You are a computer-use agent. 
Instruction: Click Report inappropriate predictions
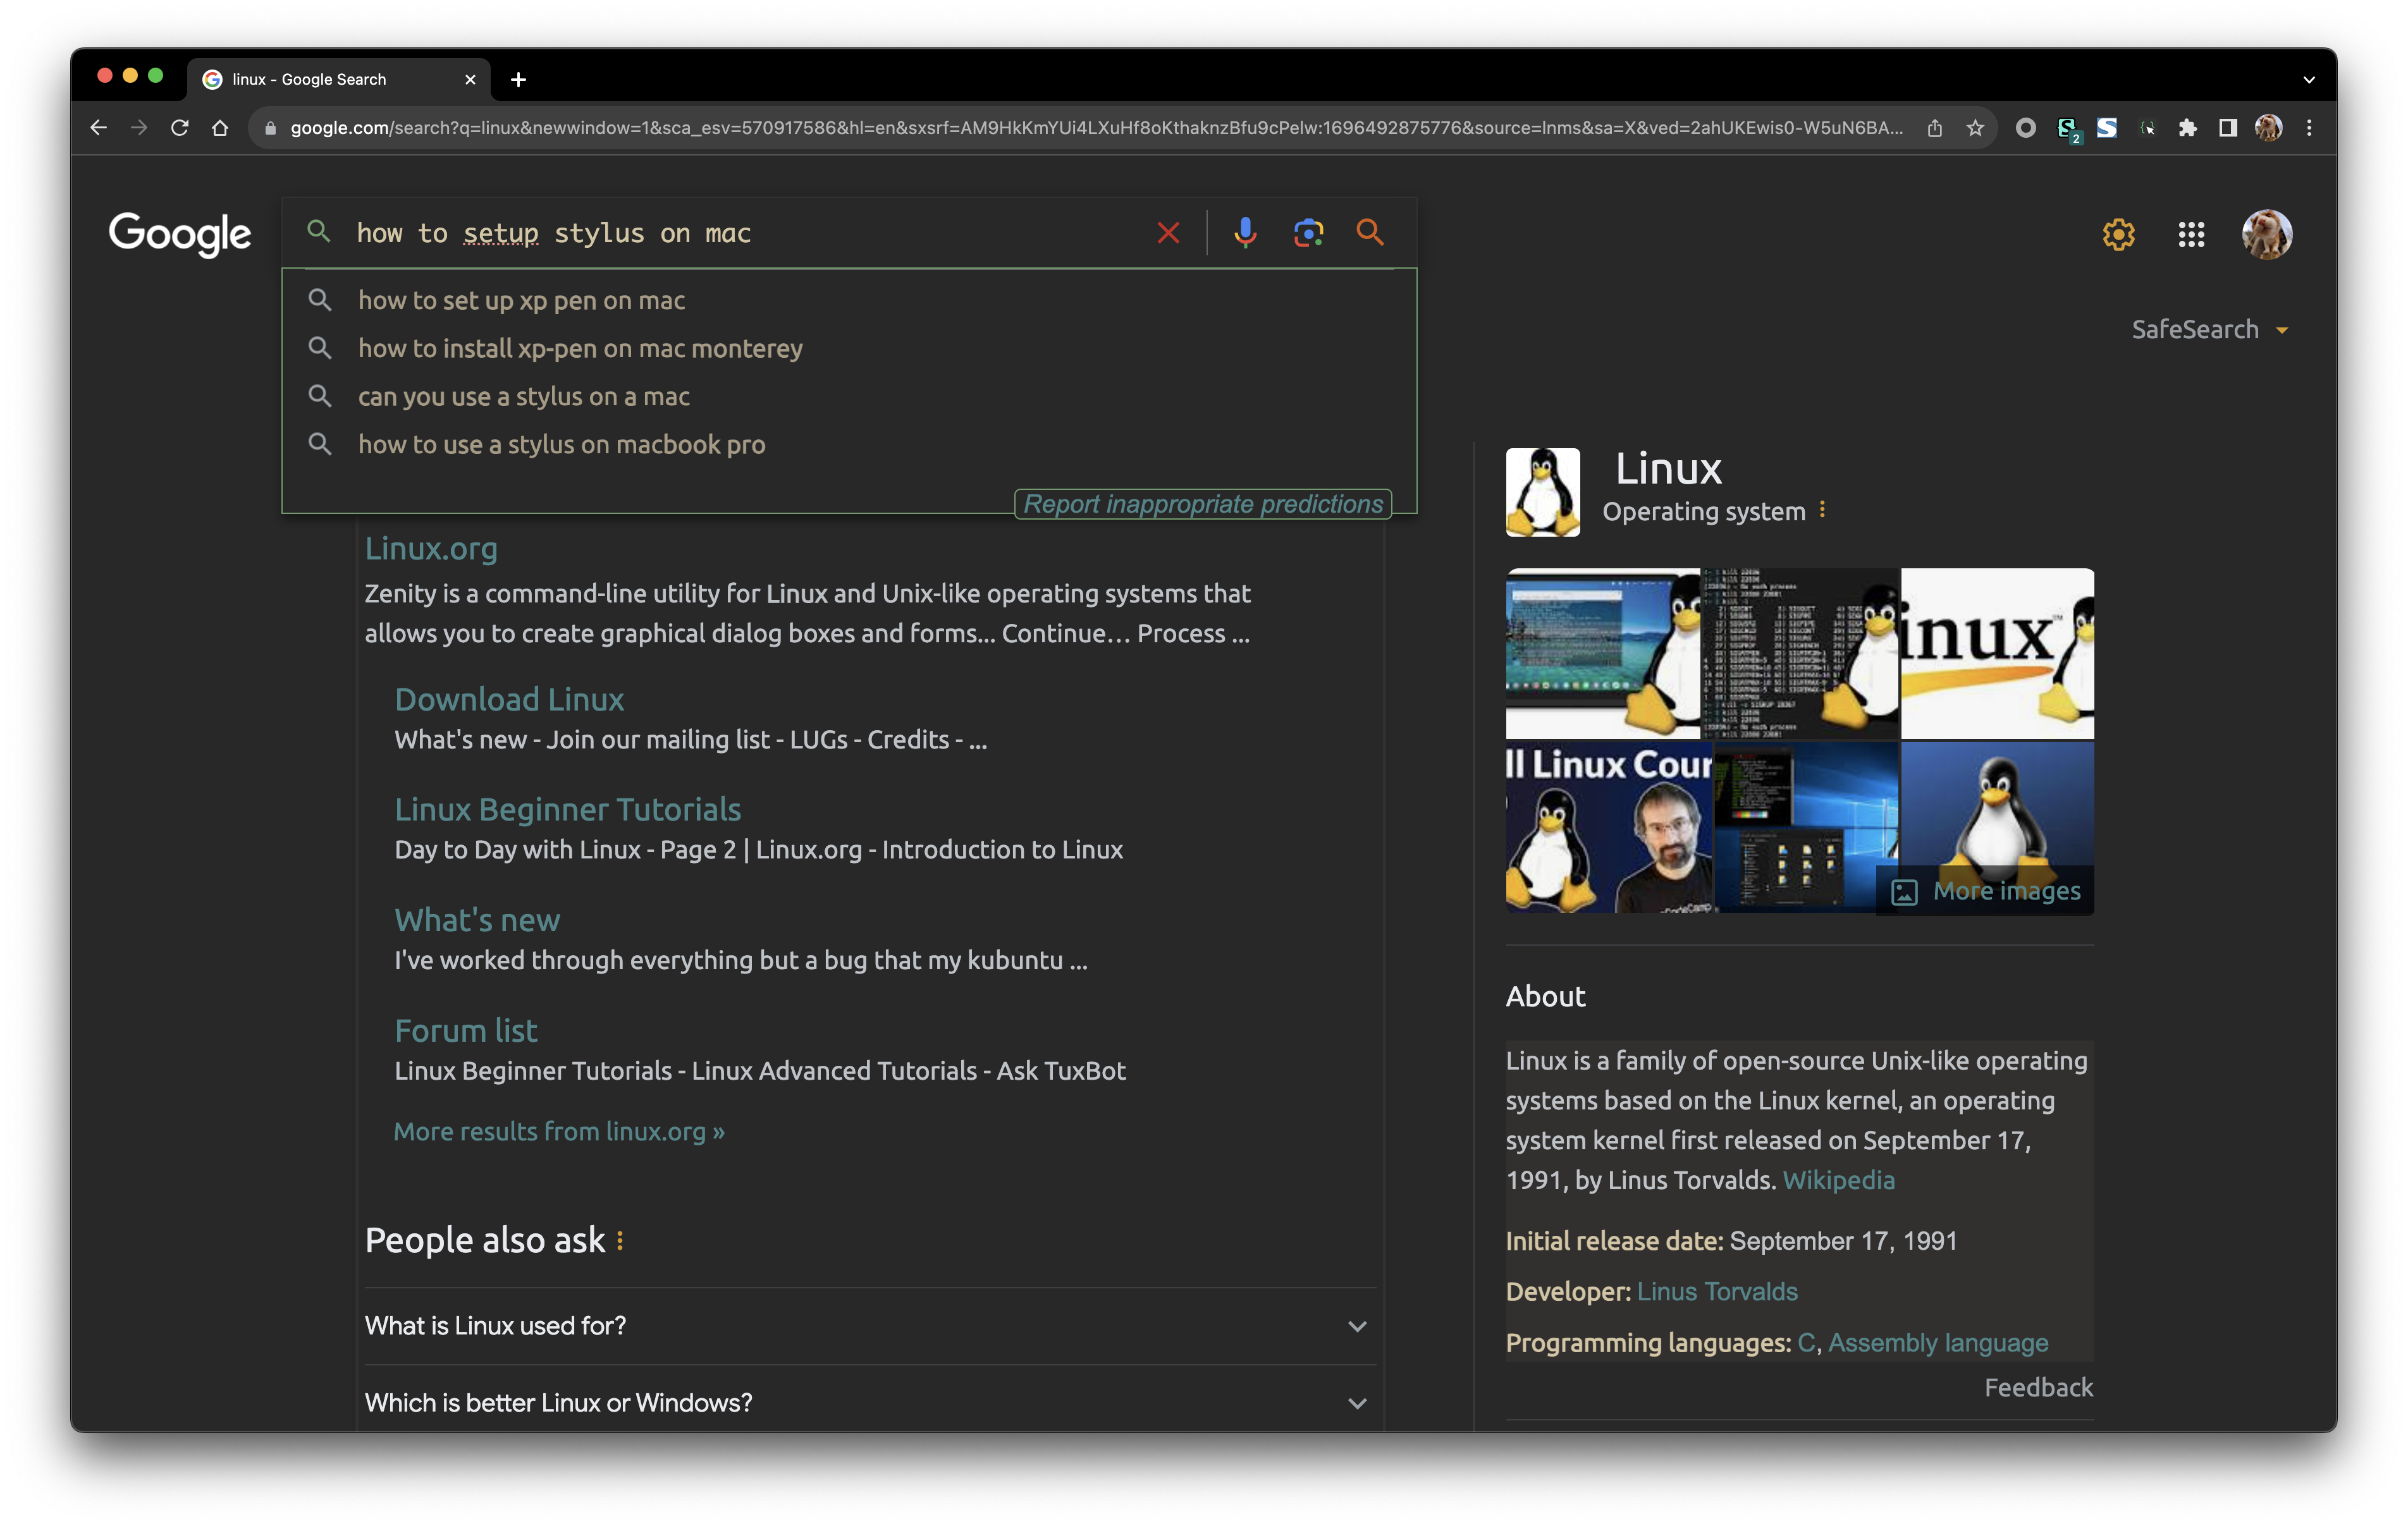[1203, 504]
